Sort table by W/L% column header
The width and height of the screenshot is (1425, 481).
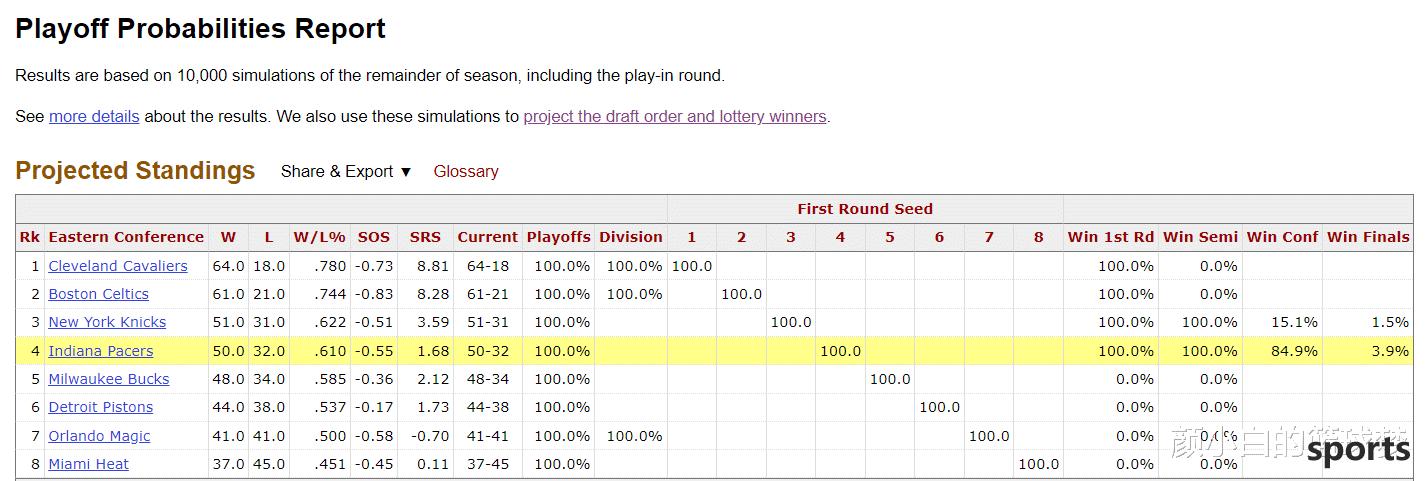(319, 237)
